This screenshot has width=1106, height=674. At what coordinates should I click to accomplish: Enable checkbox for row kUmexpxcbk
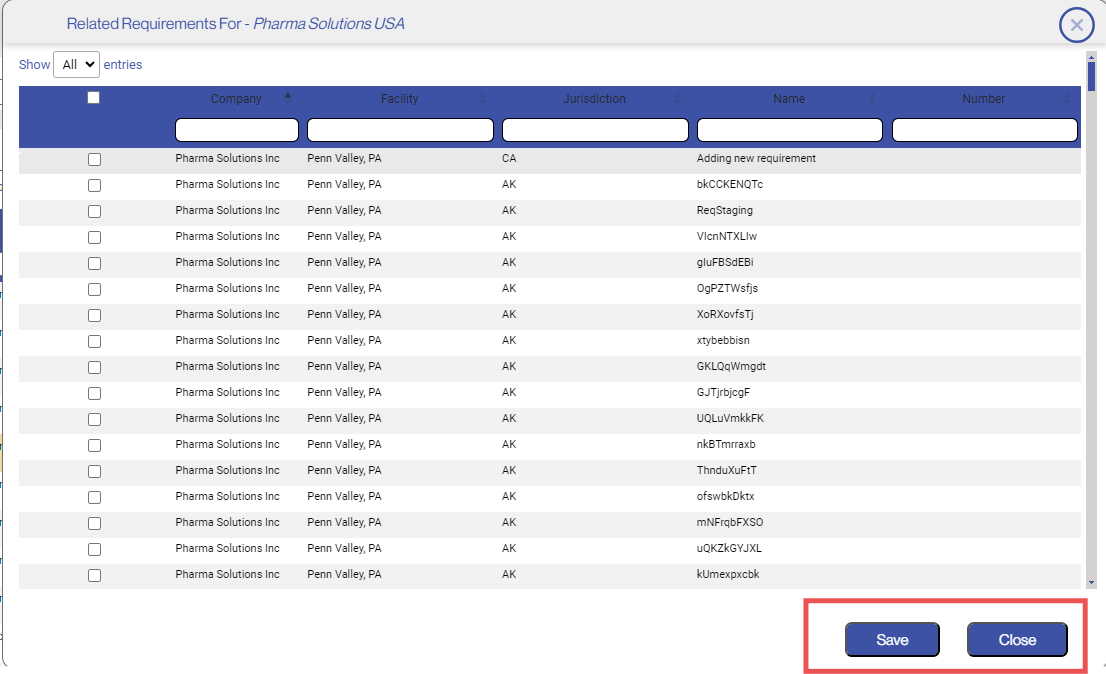94,575
